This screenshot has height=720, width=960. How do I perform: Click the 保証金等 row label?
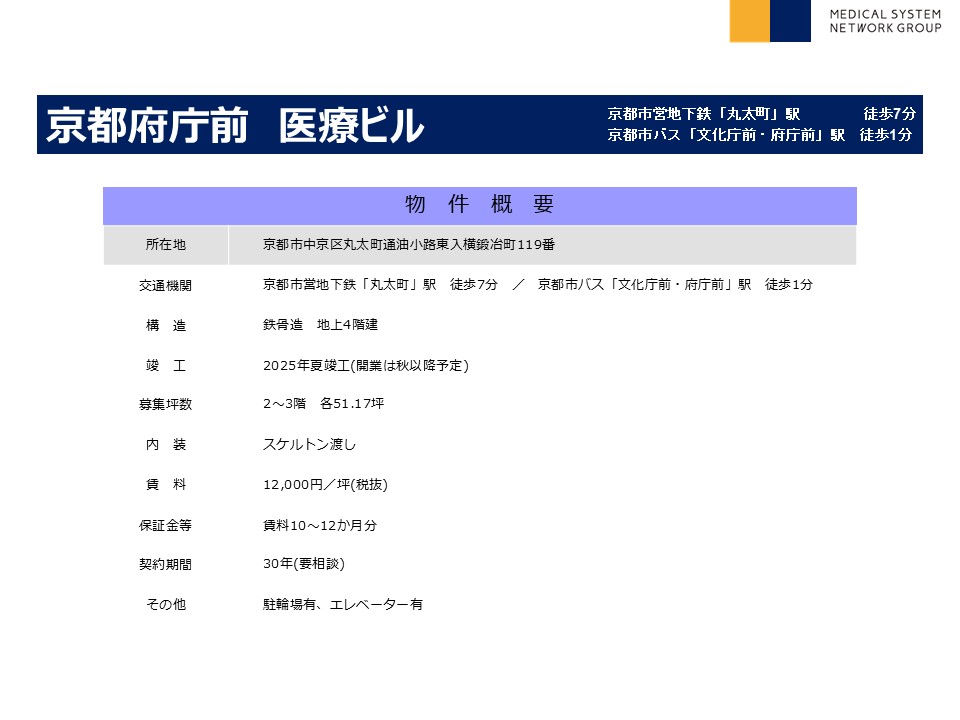tap(165, 525)
